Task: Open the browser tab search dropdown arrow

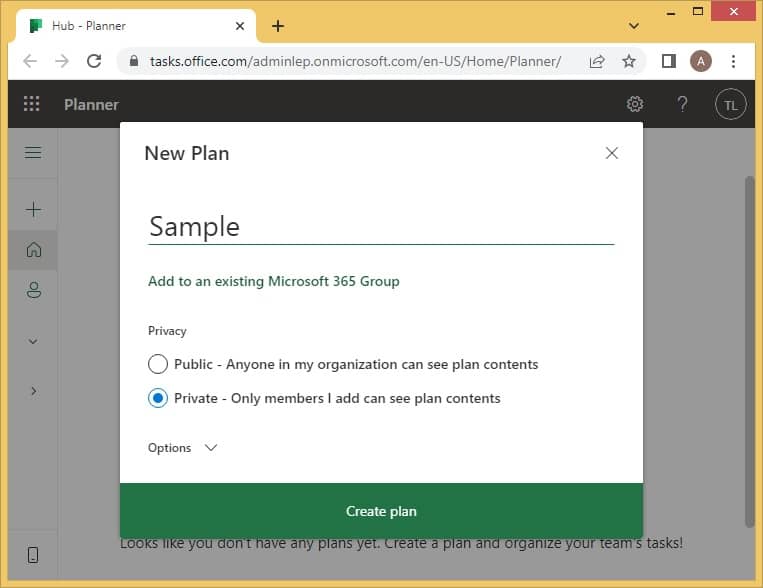Action: [634, 26]
